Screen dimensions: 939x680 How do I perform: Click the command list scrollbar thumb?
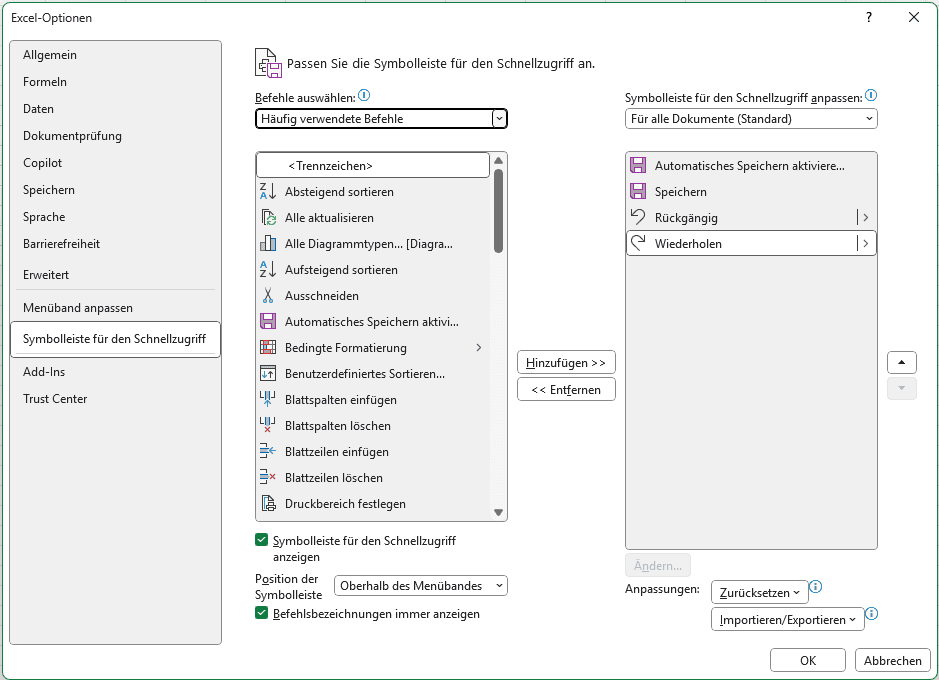click(x=498, y=211)
